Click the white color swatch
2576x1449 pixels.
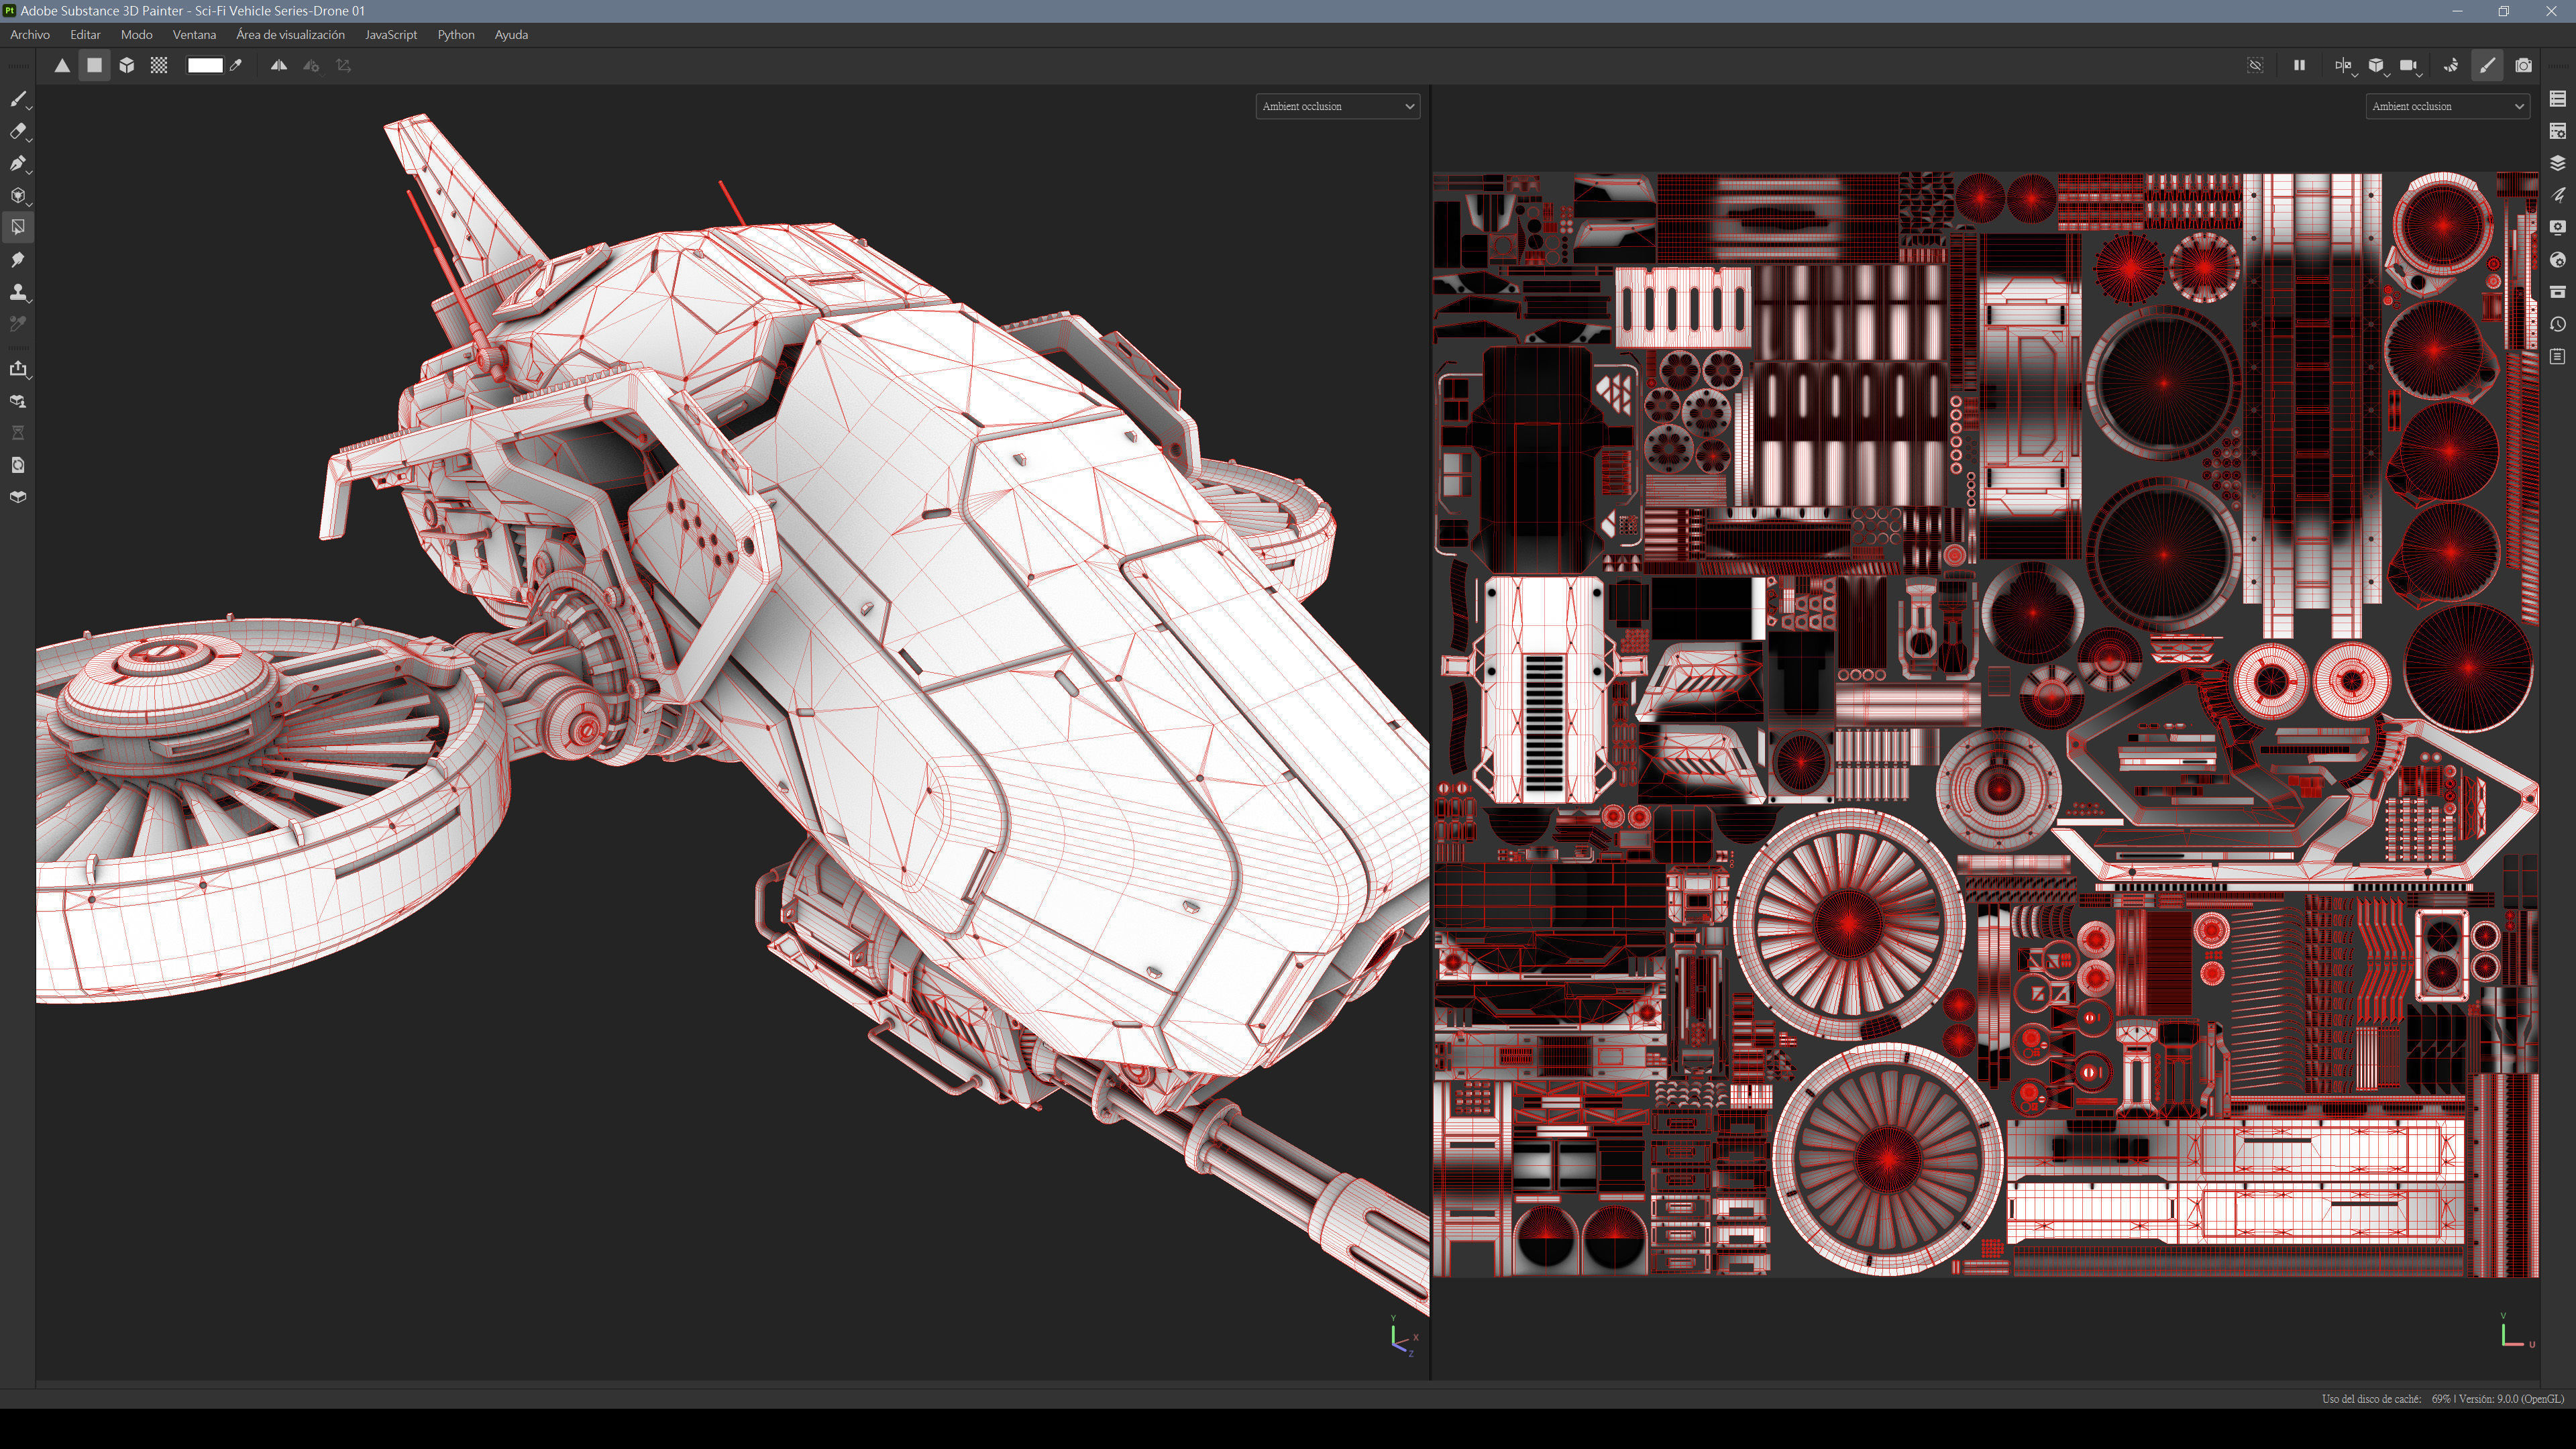coord(205,66)
